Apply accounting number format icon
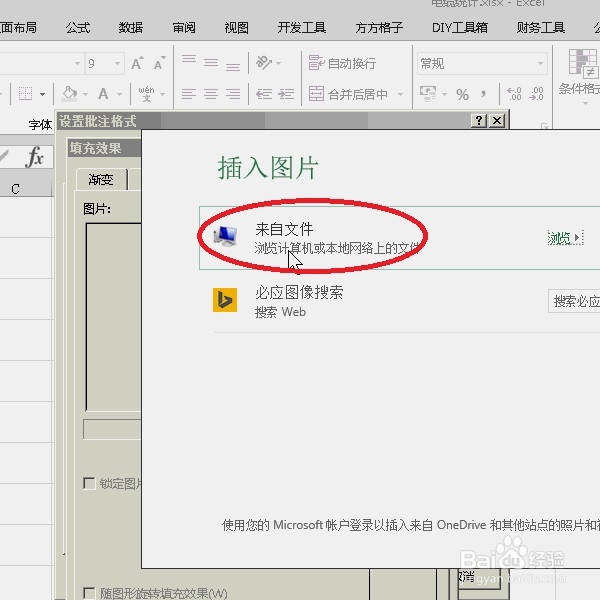Image resolution: width=600 pixels, height=600 pixels. [428, 94]
